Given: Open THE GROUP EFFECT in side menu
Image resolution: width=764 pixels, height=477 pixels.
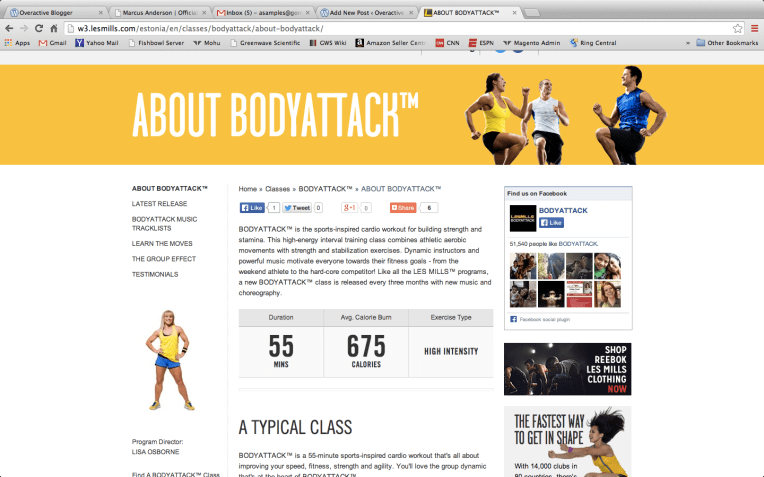Looking at the screenshot, I should pos(164,259).
